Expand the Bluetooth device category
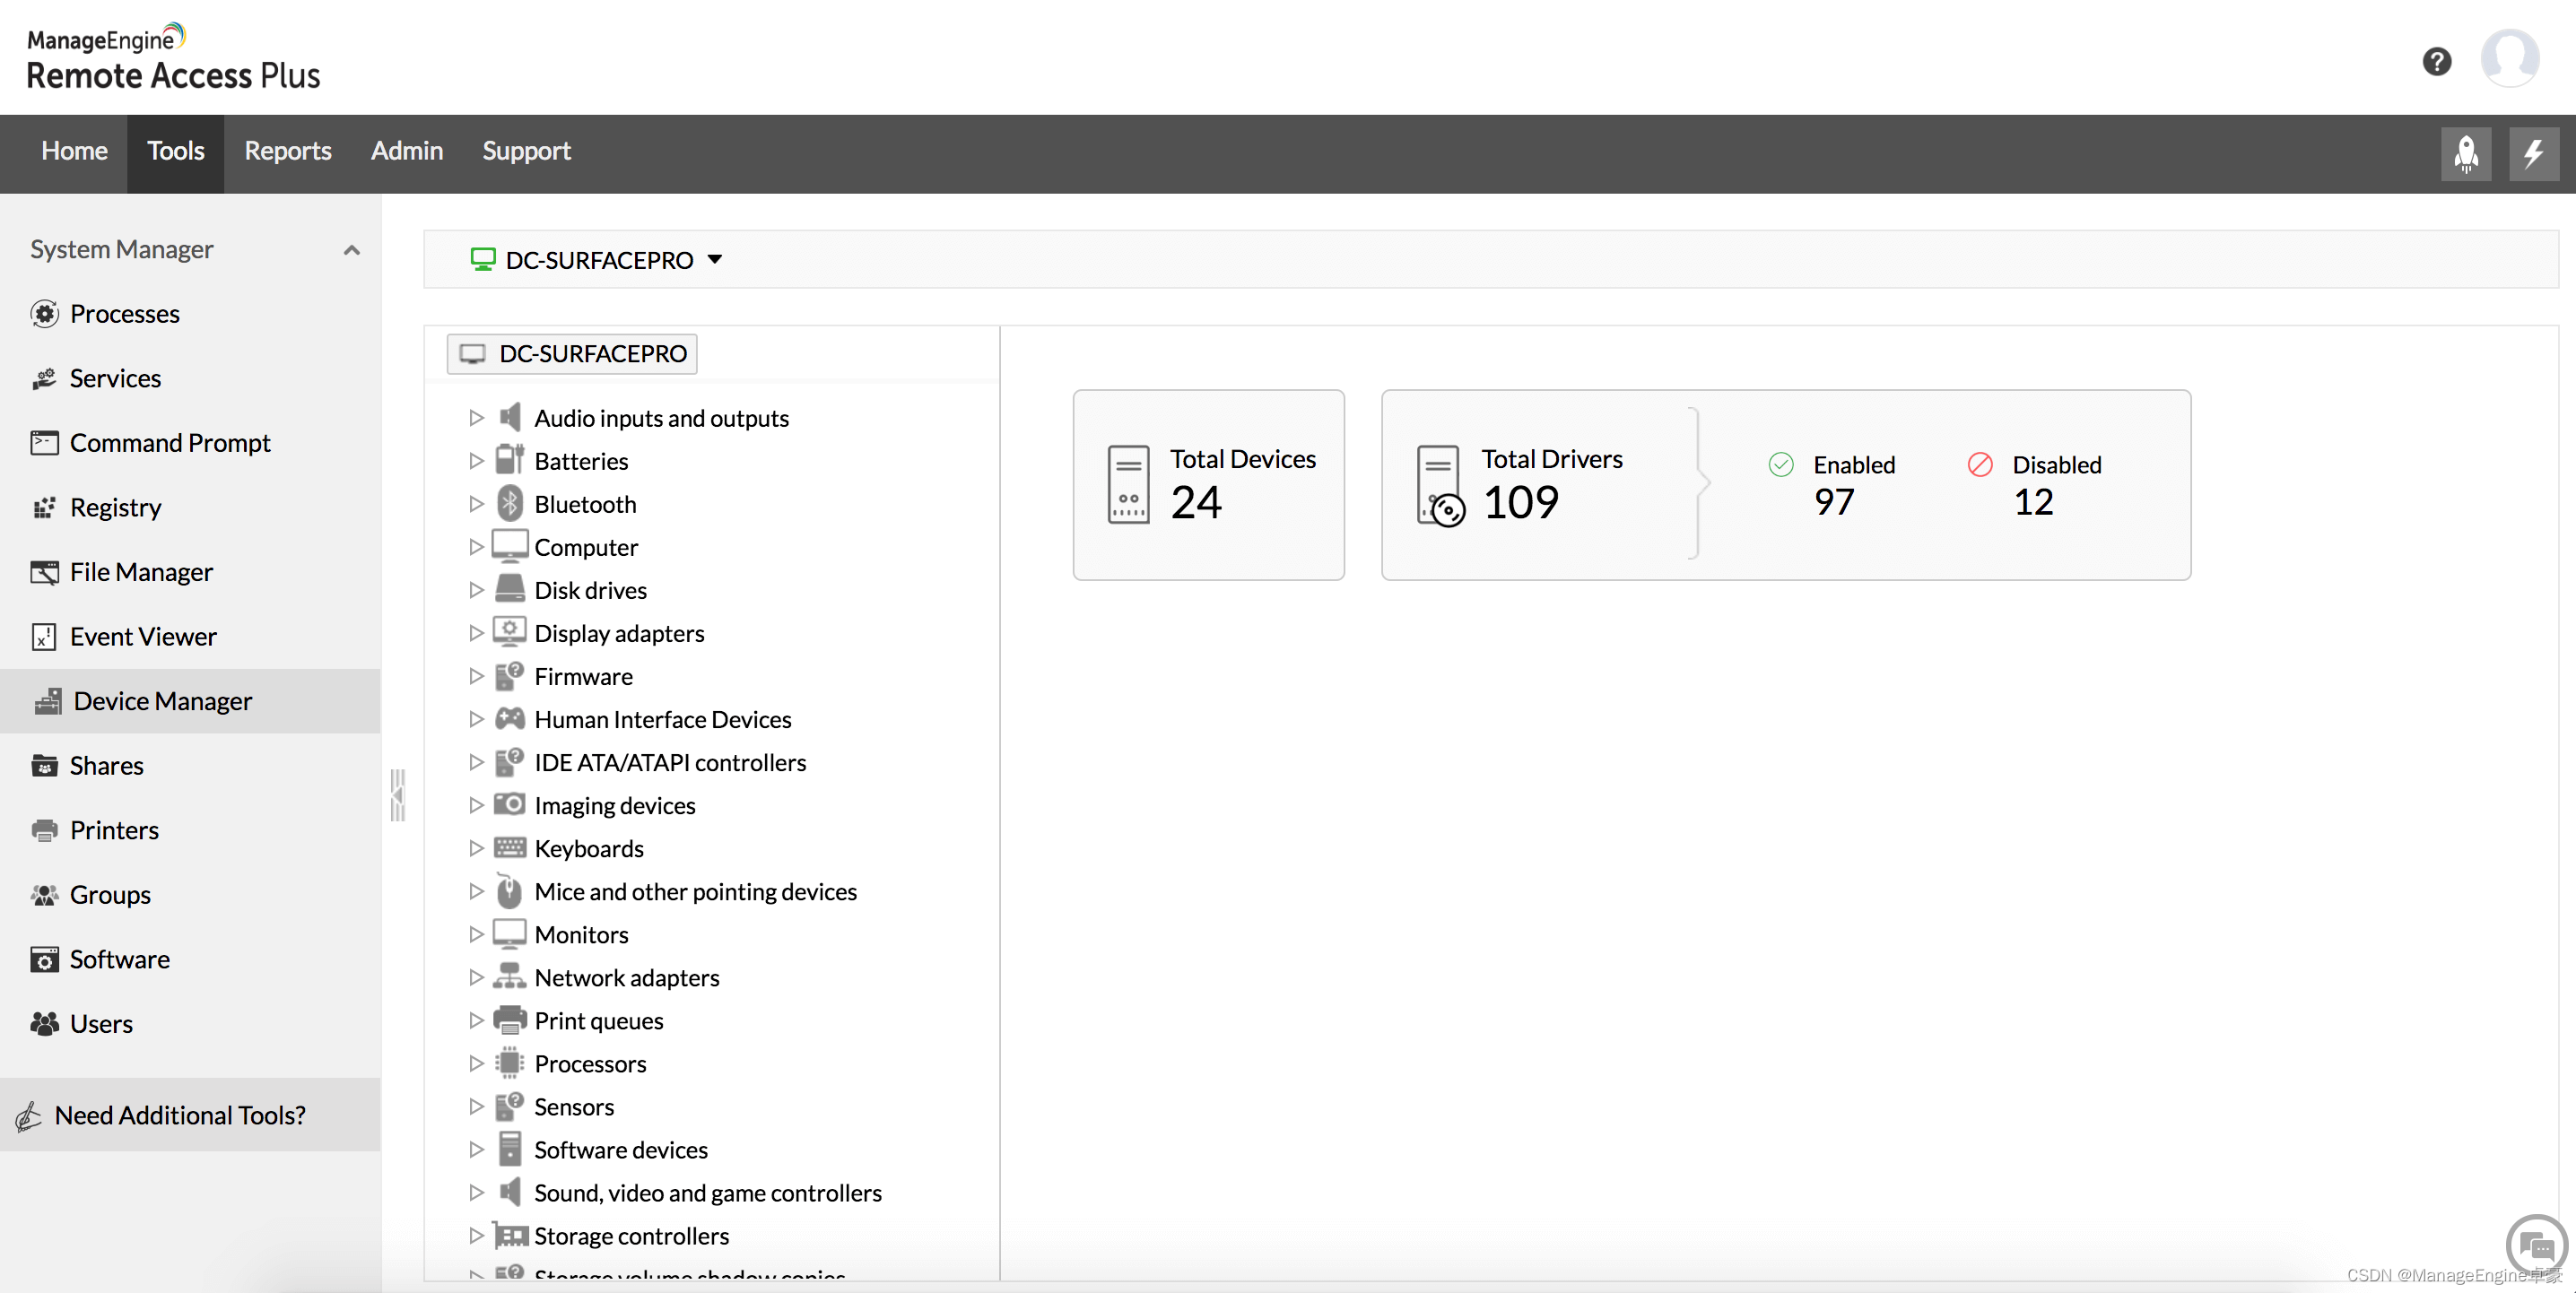 (x=475, y=503)
